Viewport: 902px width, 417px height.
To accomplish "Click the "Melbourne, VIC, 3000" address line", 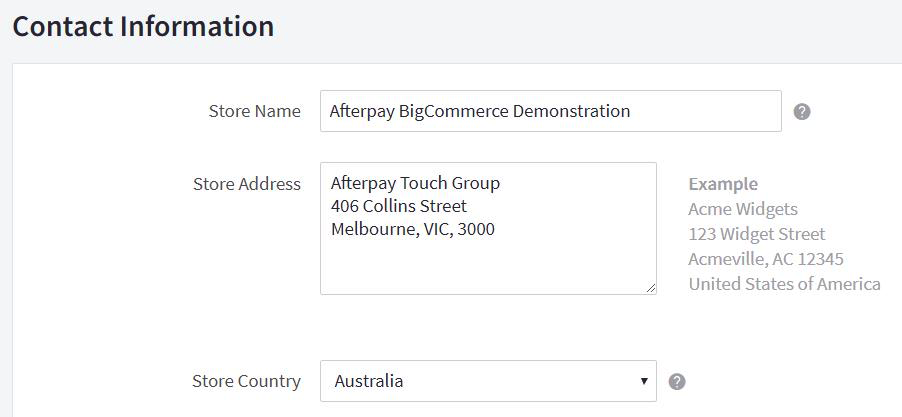I will (412, 229).
